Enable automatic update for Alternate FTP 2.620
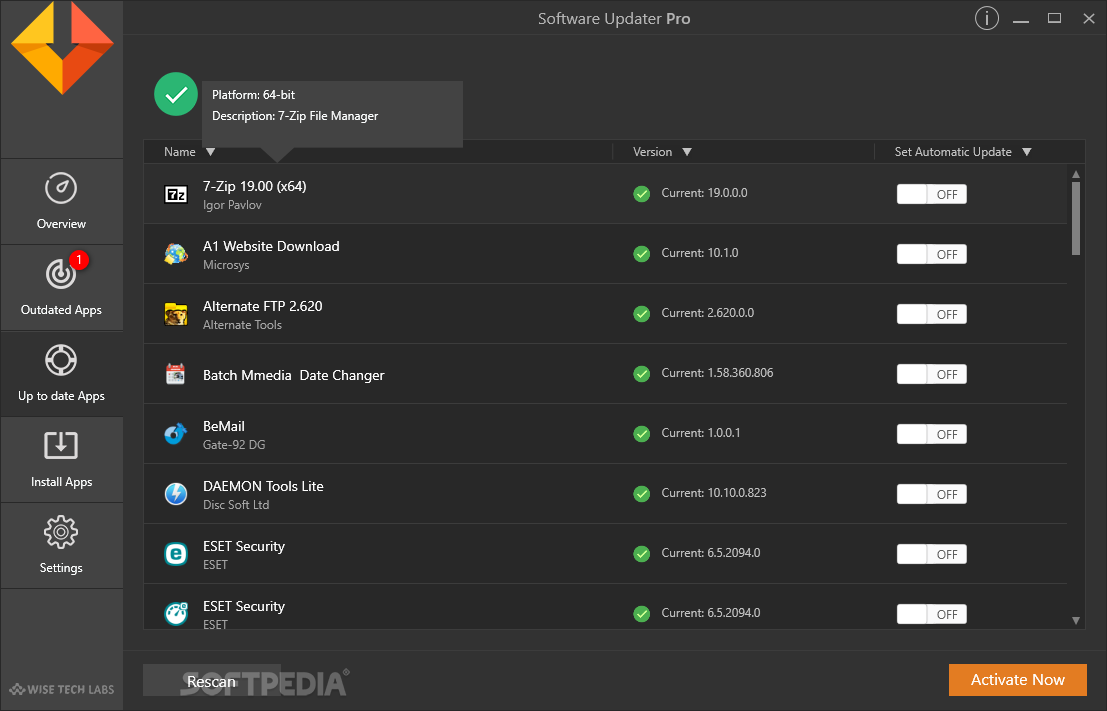This screenshot has width=1107, height=711. tap(931, 314)
